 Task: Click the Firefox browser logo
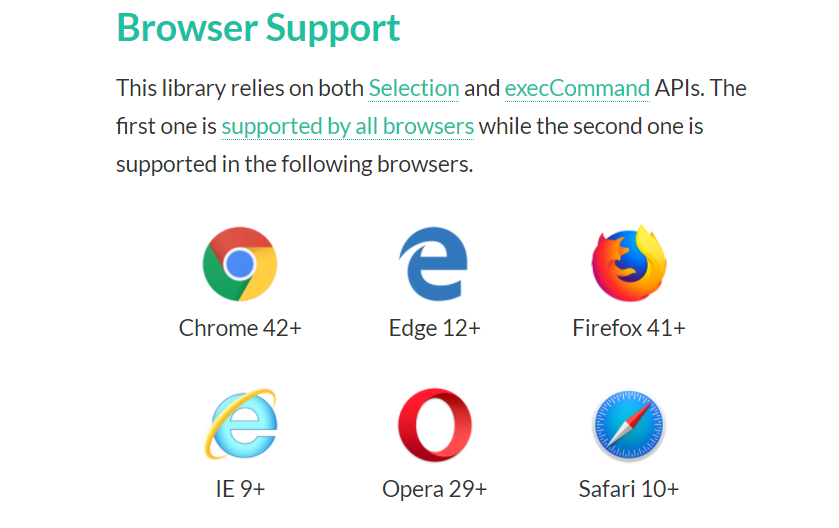tap(629, 263)
